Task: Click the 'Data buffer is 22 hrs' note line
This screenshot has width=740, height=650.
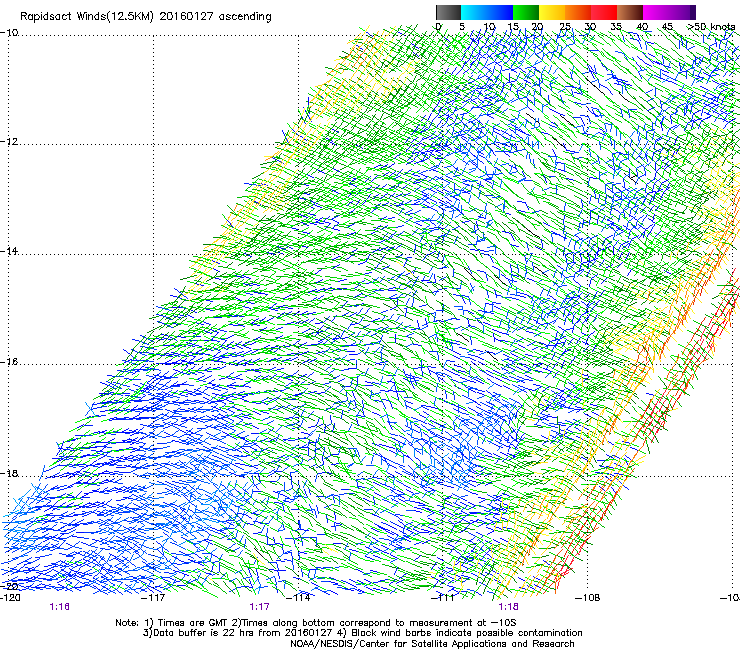Action: point(362,633)
